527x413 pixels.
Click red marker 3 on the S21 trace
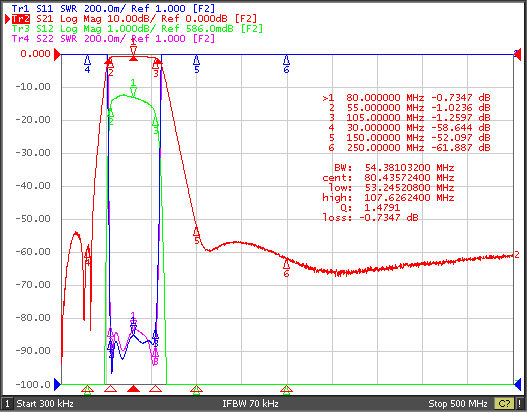[x=156, y=68]
